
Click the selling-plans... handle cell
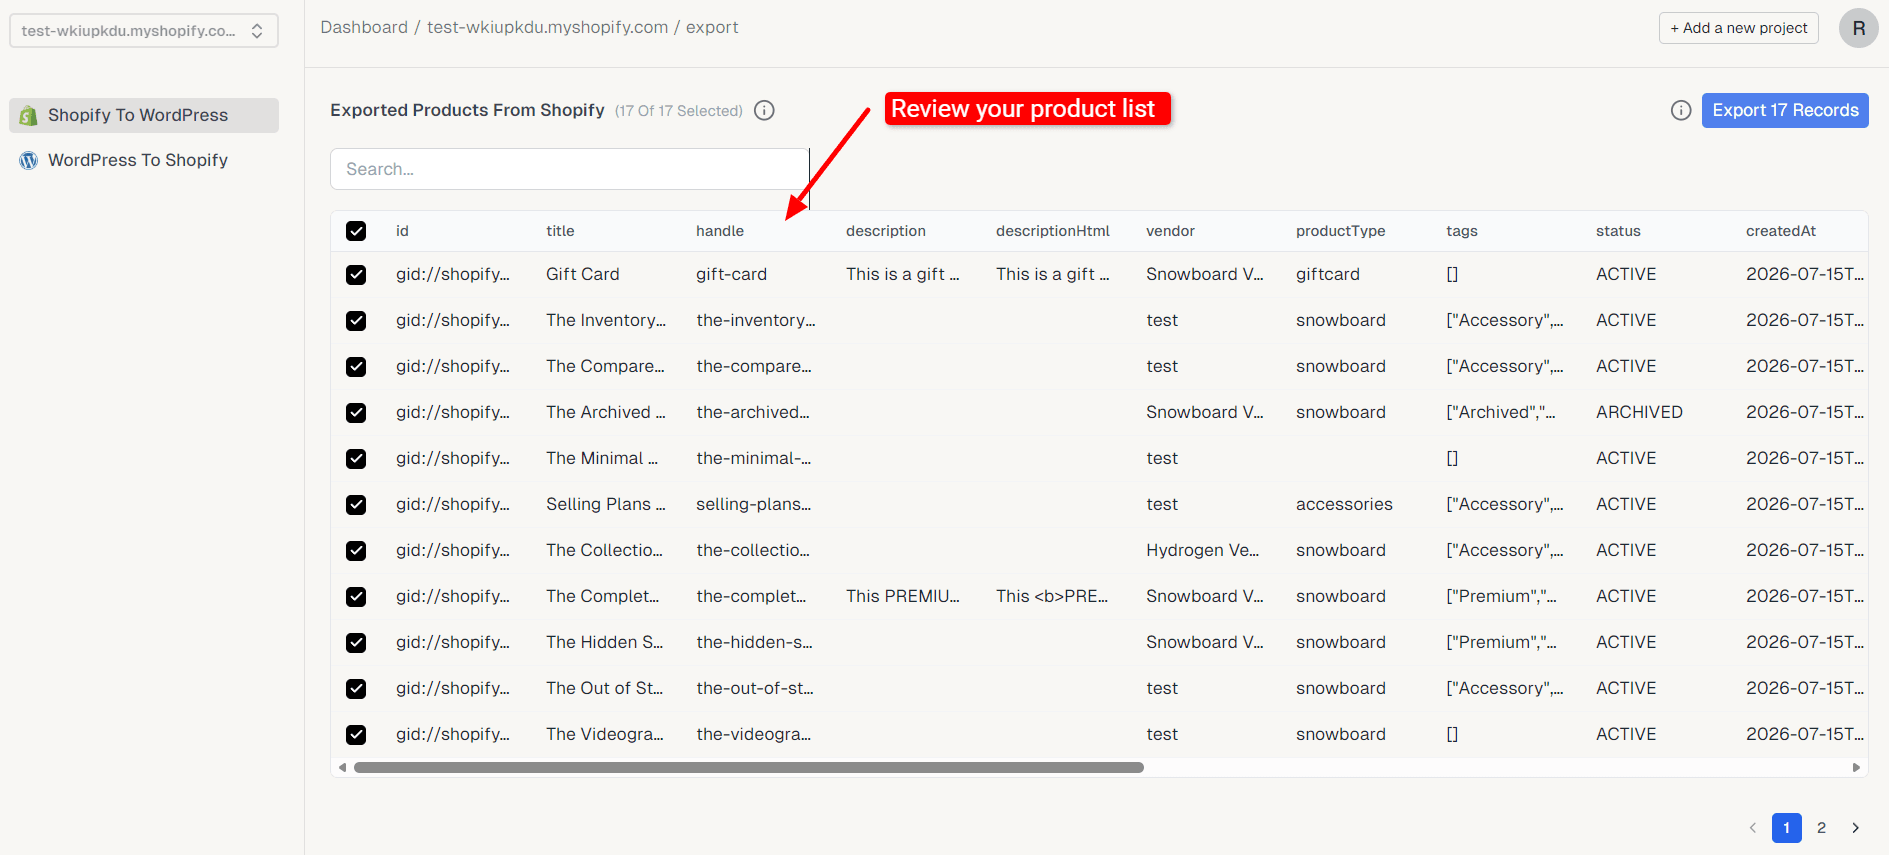[753, 504]
